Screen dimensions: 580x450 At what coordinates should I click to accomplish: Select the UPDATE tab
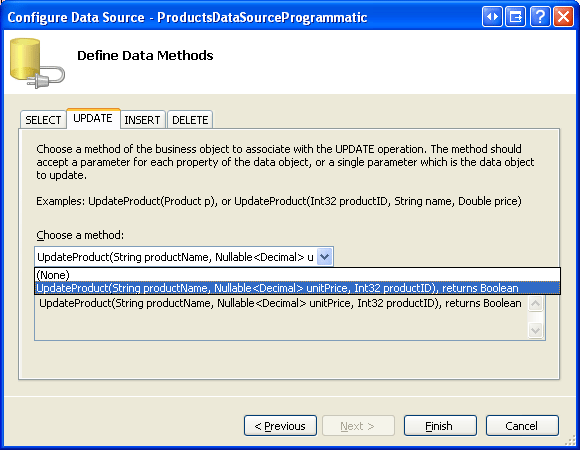tap(93, 118)
